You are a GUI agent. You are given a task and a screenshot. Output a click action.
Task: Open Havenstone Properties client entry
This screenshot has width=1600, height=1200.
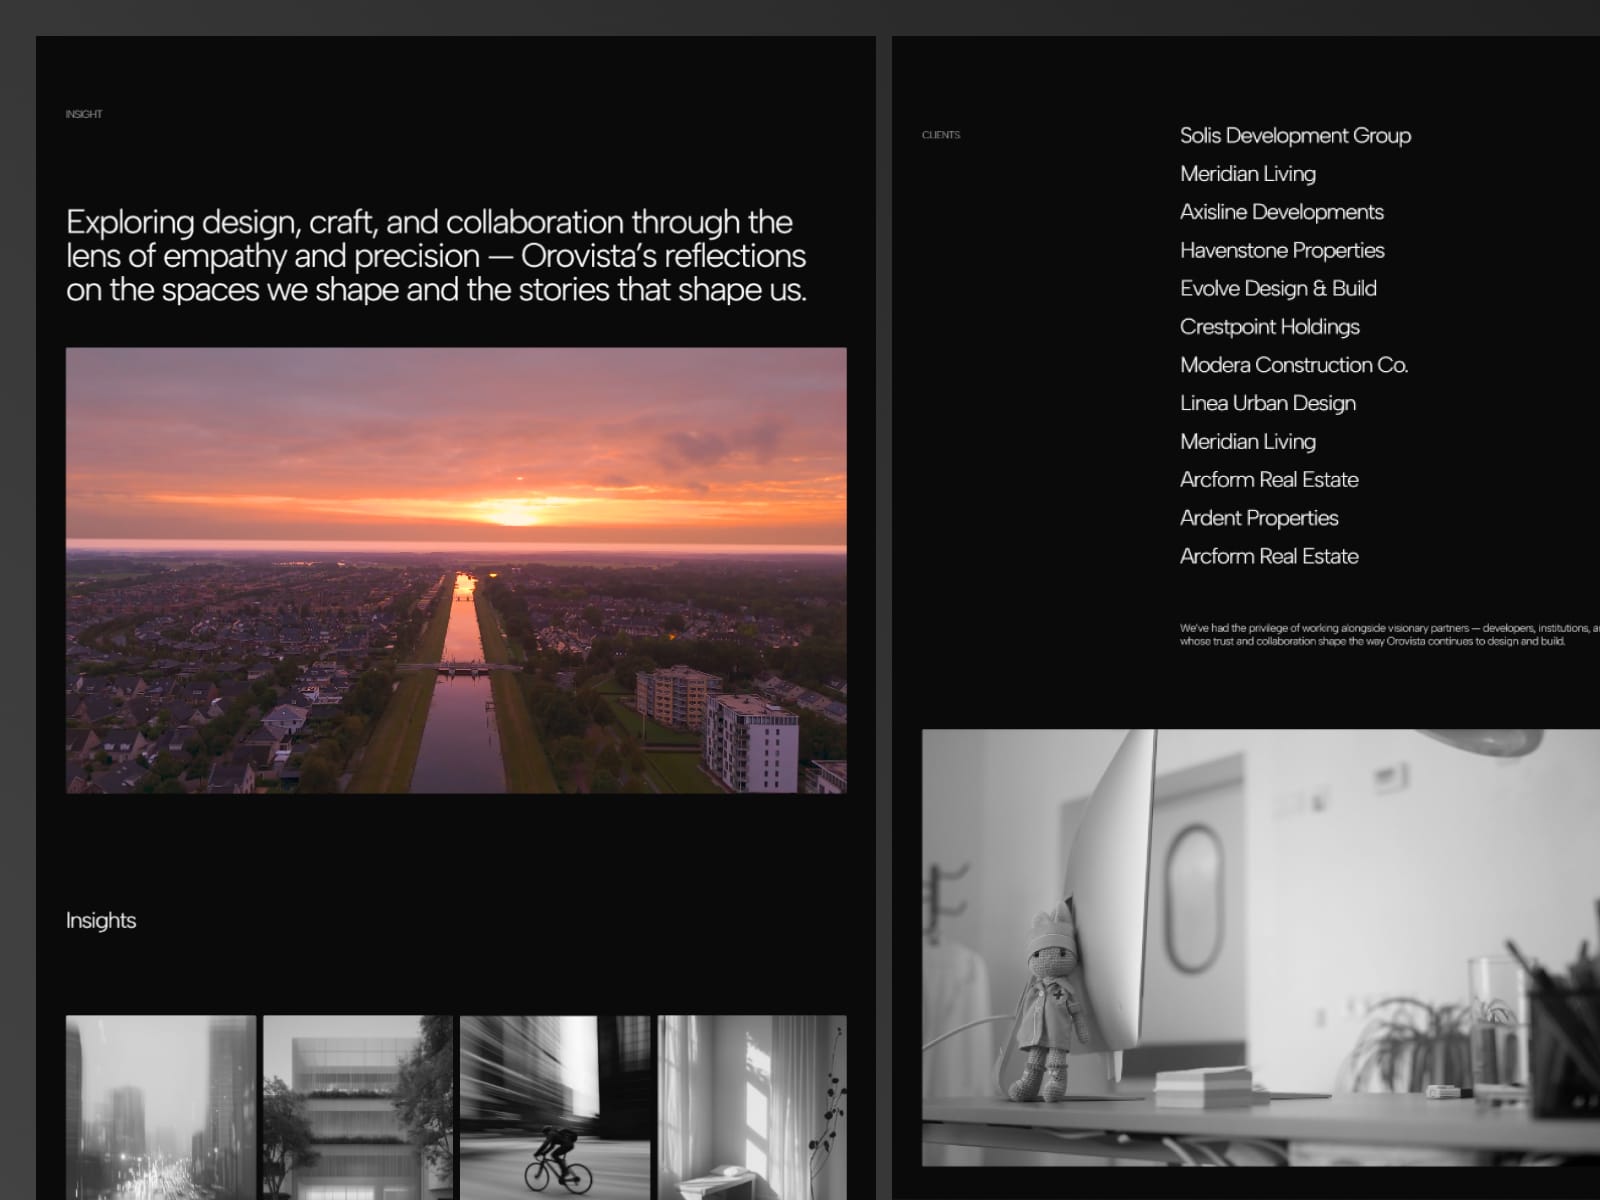(1282, 250)
